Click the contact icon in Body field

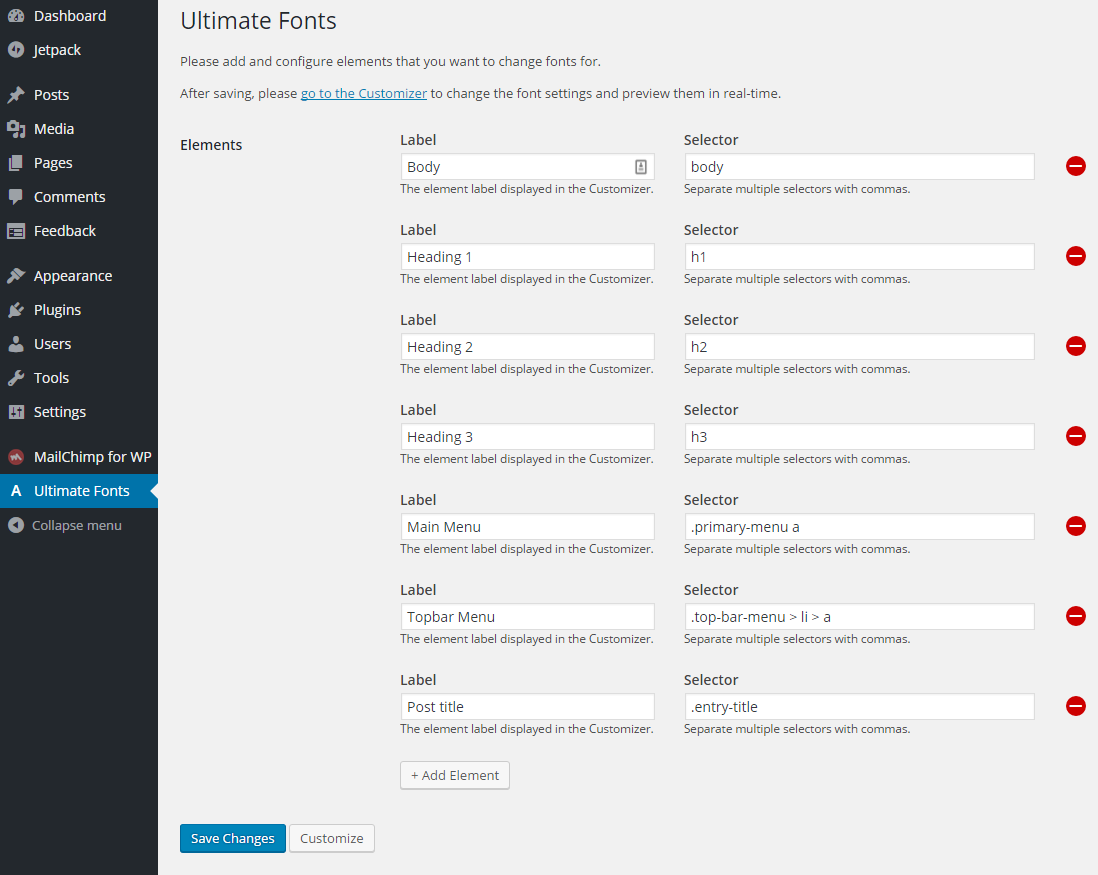[641, 167]
